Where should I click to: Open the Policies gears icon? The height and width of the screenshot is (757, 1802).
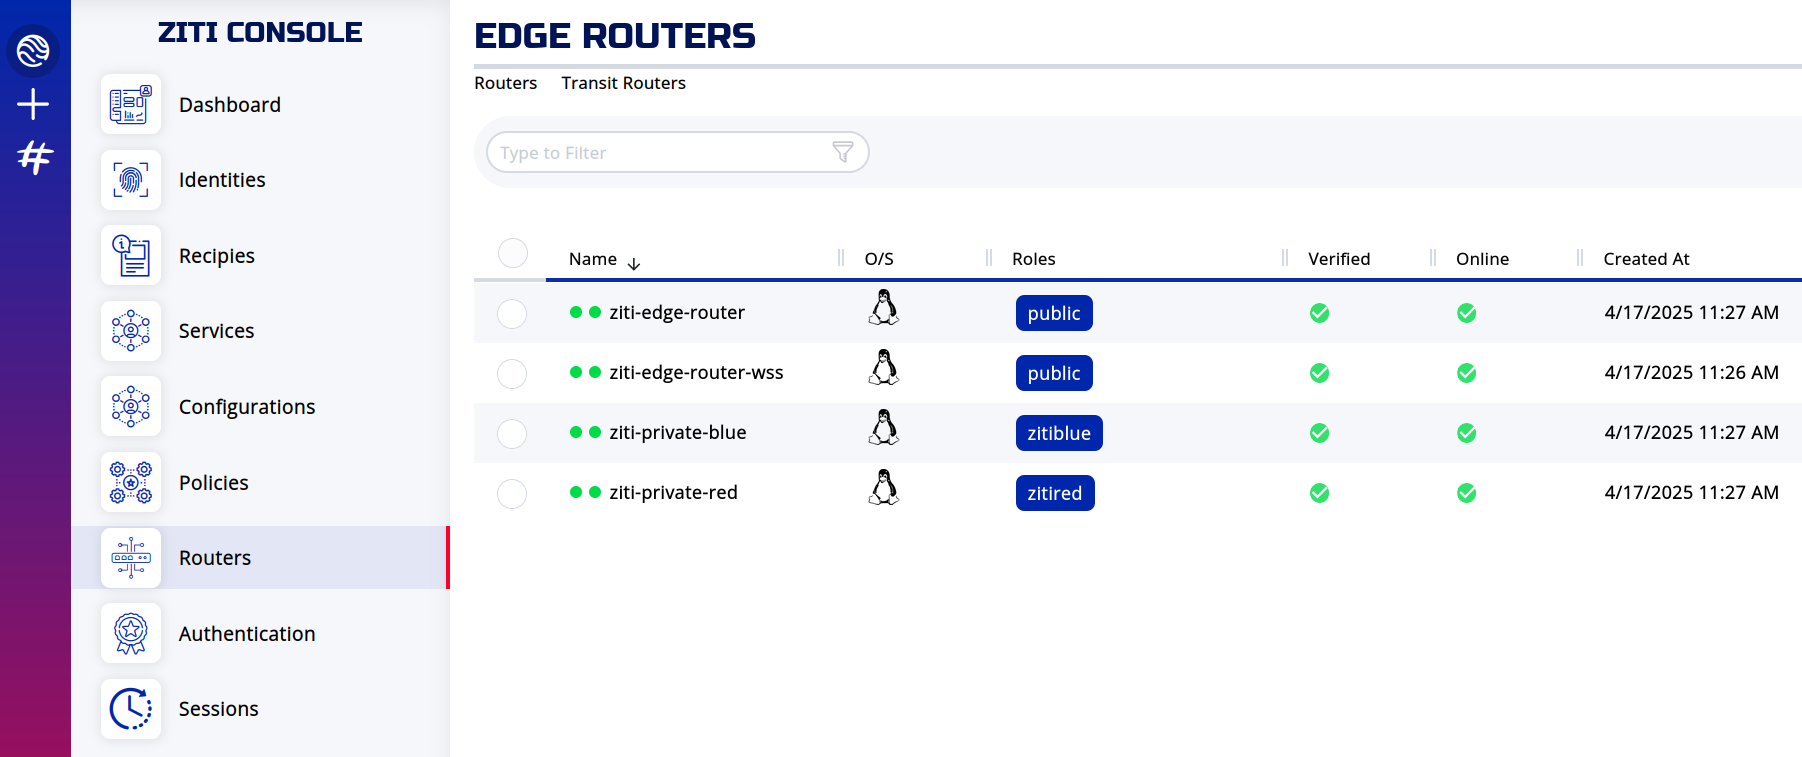pyautogui.click(x=131, y=482)
